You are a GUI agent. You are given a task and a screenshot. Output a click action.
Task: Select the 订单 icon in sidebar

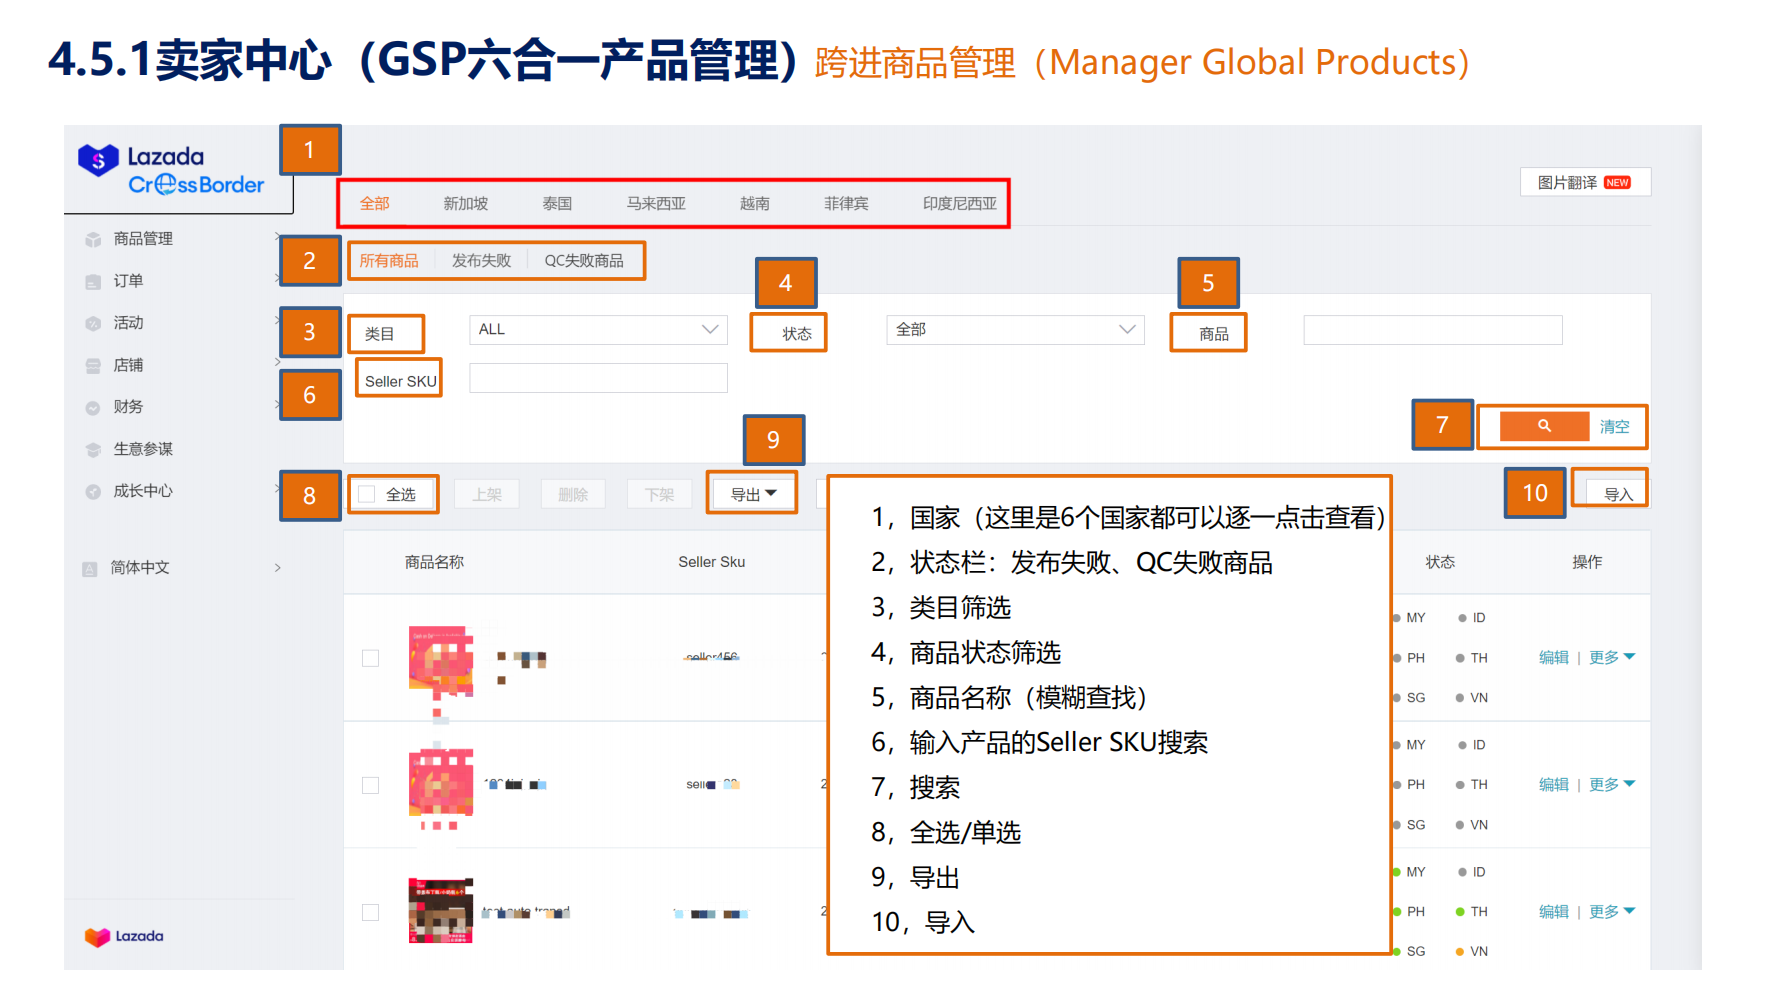coord(93,281)
